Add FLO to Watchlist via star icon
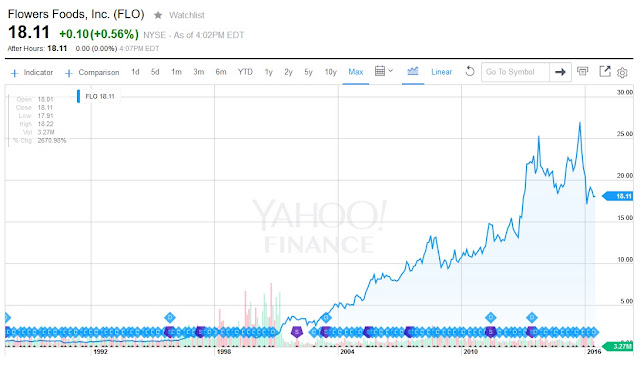This screenshot has height=368, width=640. click(x=158, y=16)
